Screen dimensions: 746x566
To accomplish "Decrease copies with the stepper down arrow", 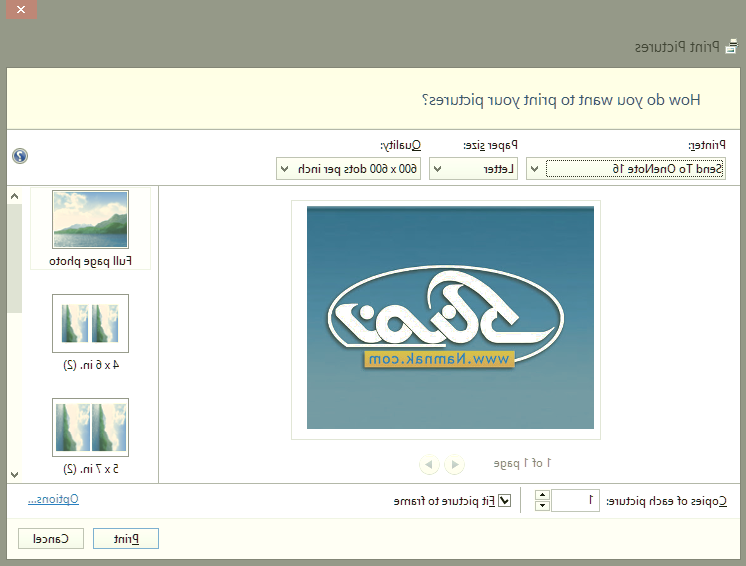I will tap(542, 506).
